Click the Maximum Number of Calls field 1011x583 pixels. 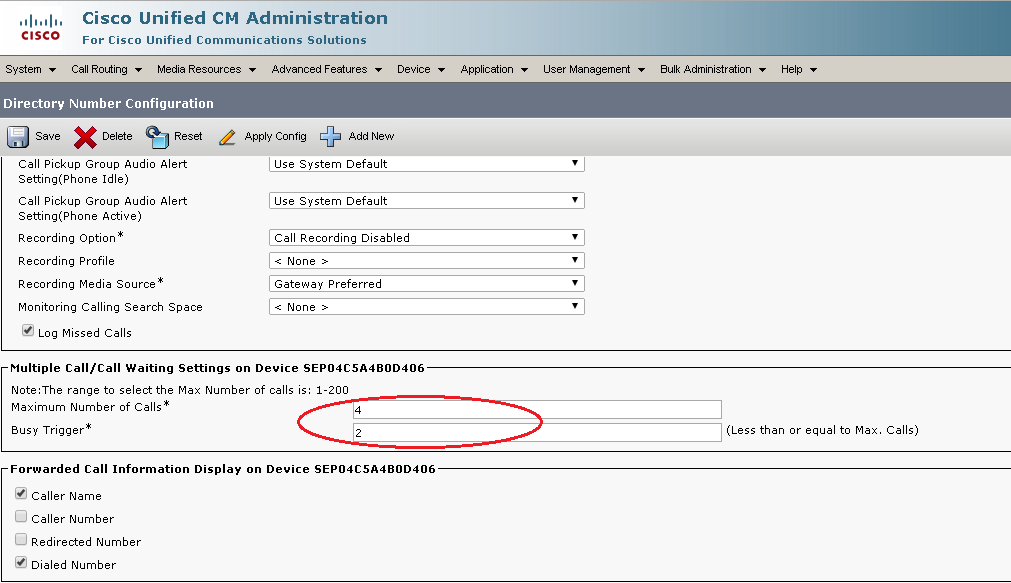[x=537, y=410]
